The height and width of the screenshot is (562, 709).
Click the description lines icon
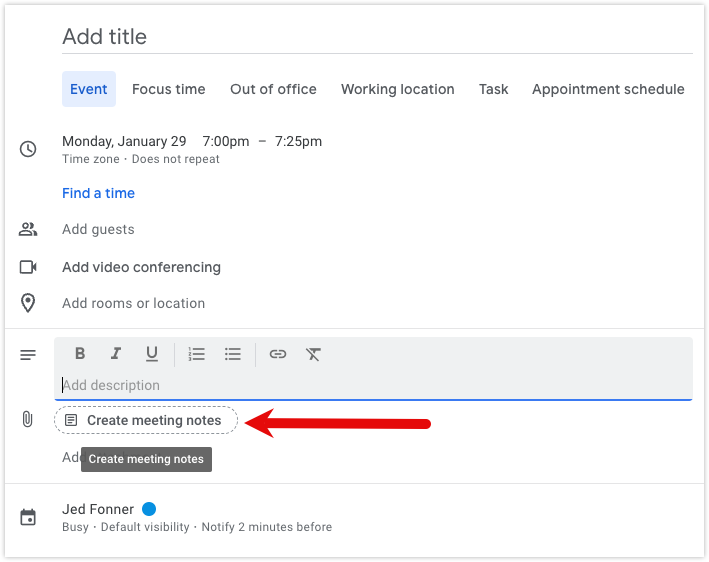(x=28, y=355)
